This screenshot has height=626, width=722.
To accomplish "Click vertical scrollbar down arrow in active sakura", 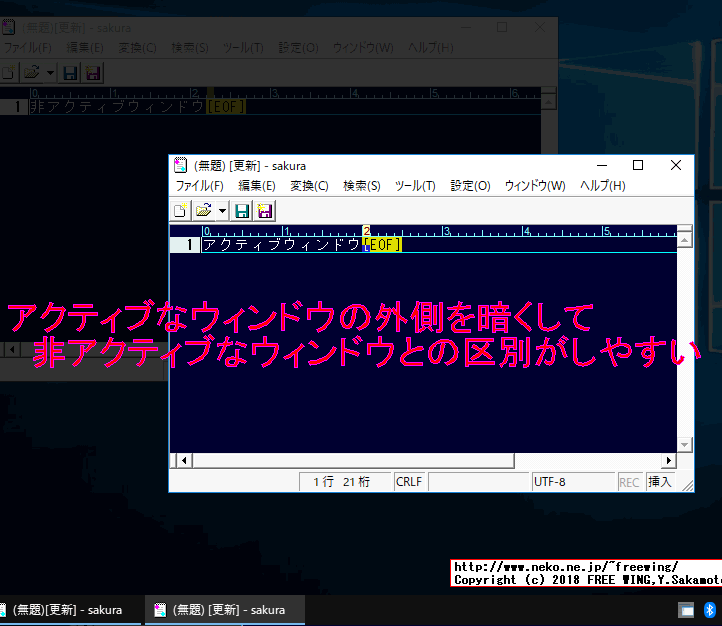I will [x=685, y=445].
